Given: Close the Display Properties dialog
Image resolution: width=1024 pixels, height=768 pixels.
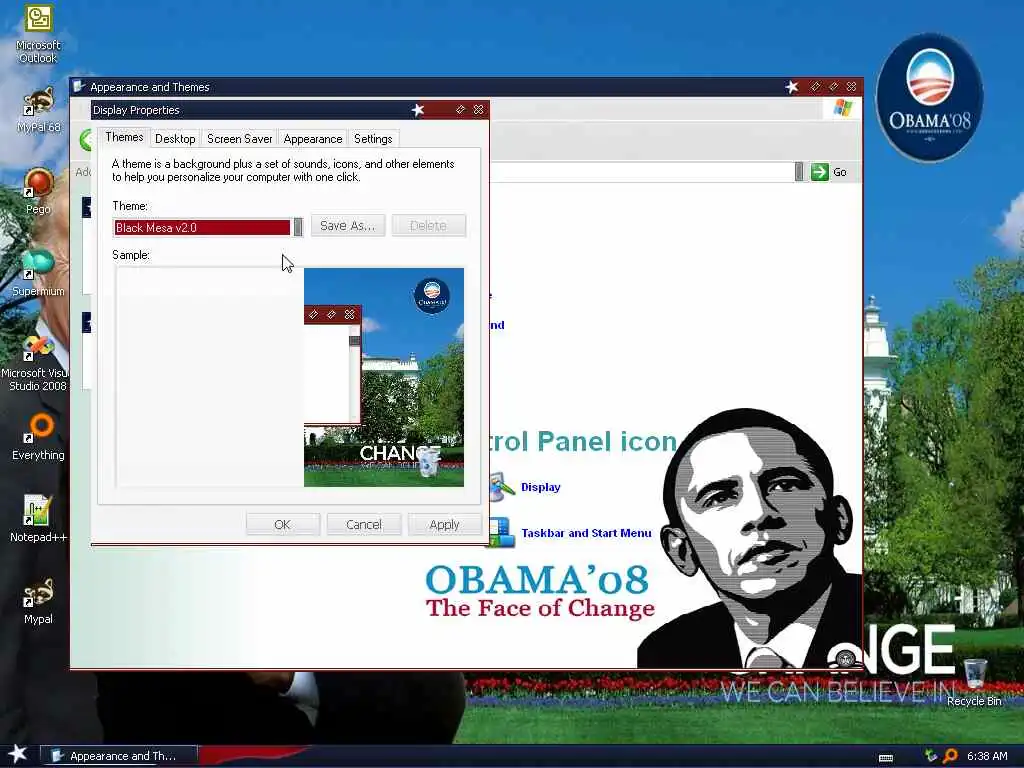Looking at the screenshot, I should pyautogui.click(x=479, y=110).
